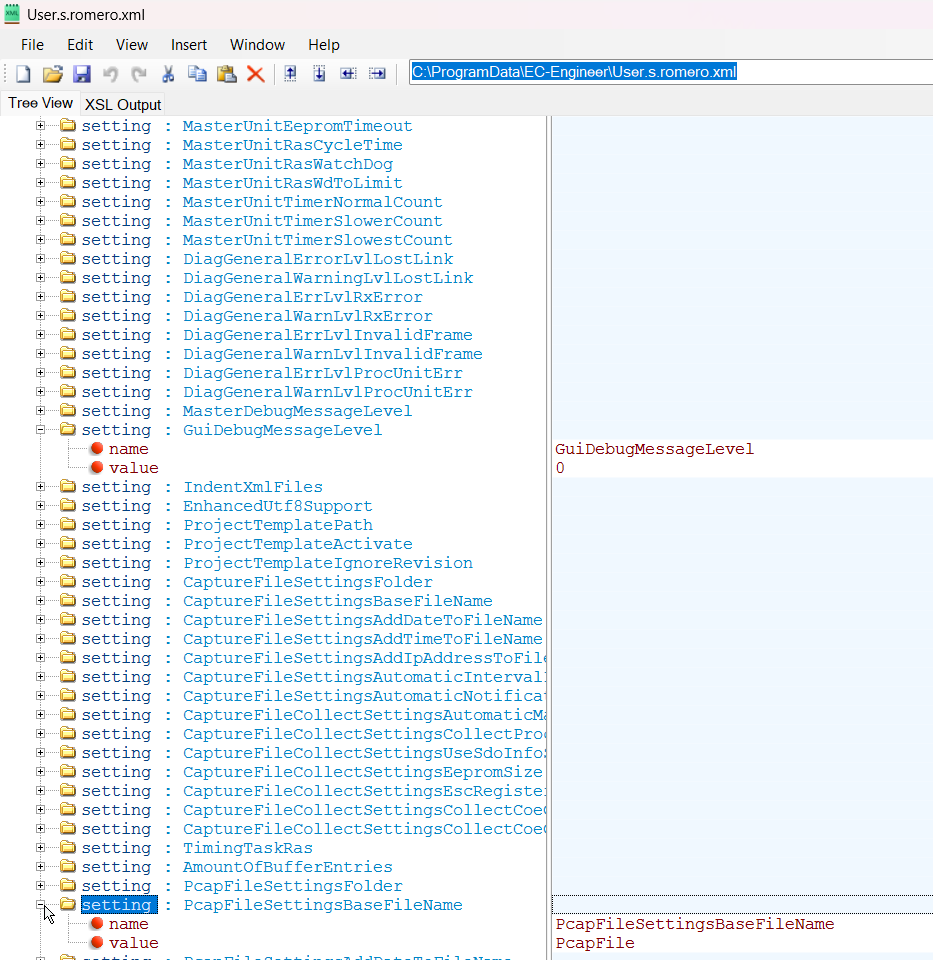The image size is (933, 960).
Task: Click the Move Right arrow toolbar icon
Action: tap(377, 74)
